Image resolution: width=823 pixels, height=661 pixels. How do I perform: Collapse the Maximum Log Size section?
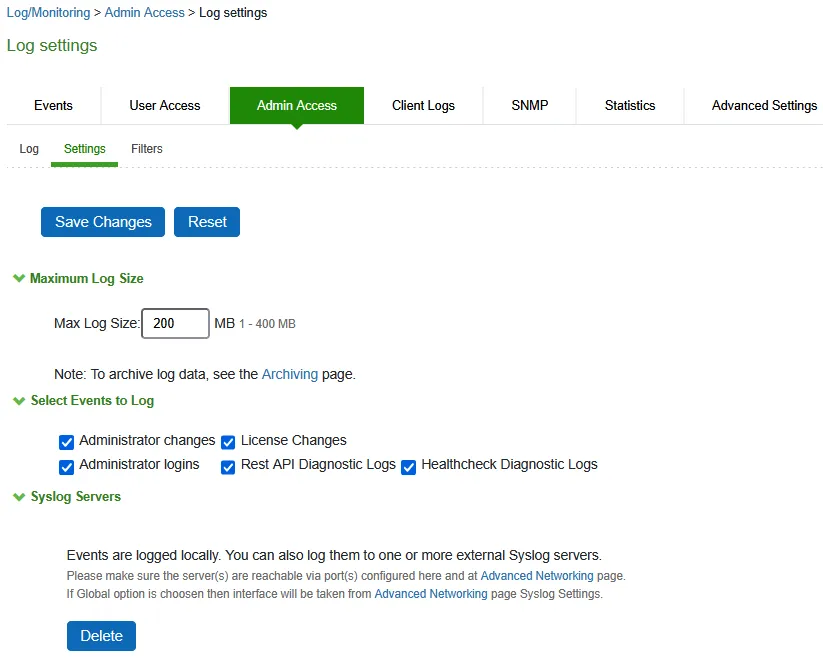click(19, 278)
